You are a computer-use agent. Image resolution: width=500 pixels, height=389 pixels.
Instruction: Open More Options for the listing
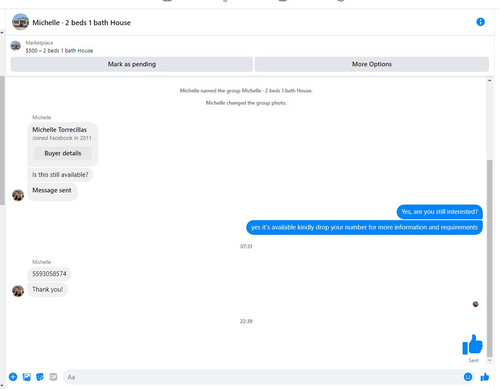coord(372,64)
